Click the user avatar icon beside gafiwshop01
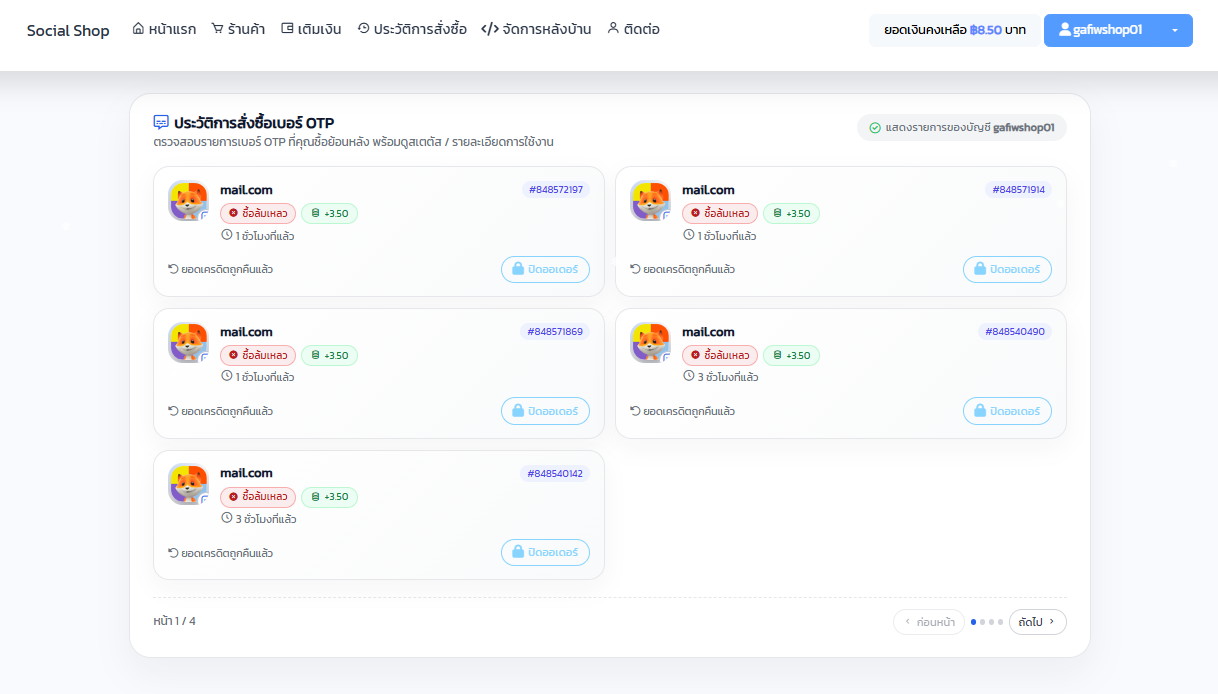 point(1065,30)
